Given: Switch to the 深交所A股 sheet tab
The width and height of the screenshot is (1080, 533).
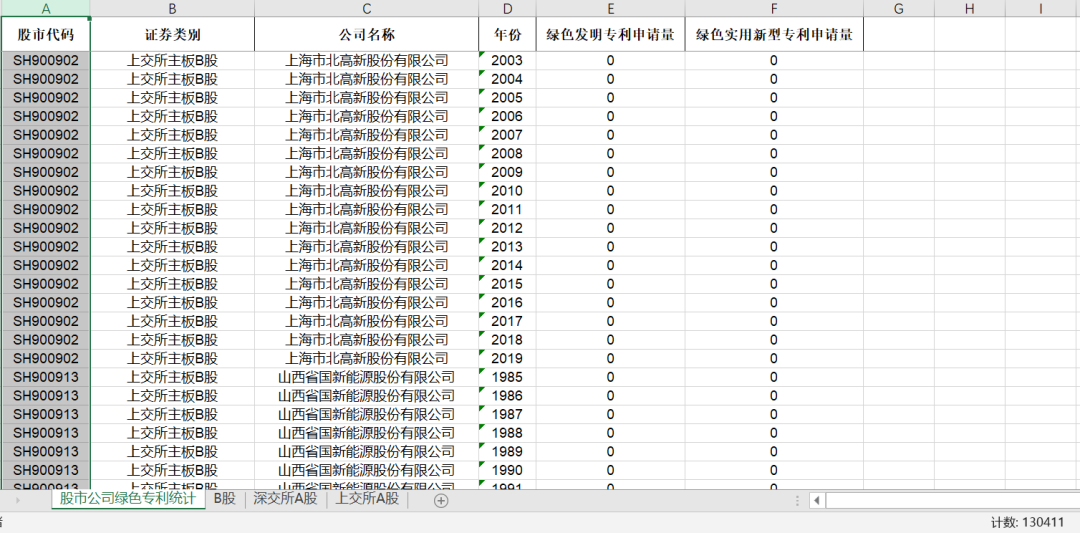Looking at the screenshot, I should (x=285, y=499).
